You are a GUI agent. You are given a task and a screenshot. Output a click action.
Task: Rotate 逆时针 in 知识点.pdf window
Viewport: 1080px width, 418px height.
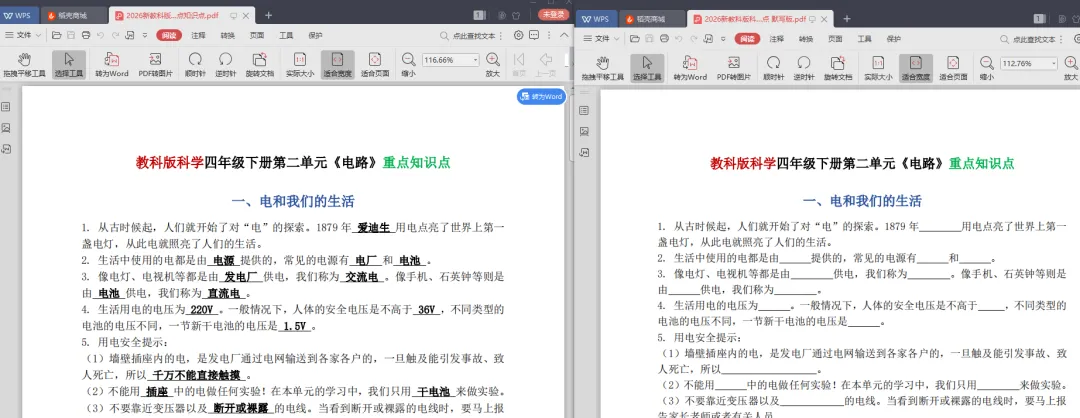pos(225,65)
